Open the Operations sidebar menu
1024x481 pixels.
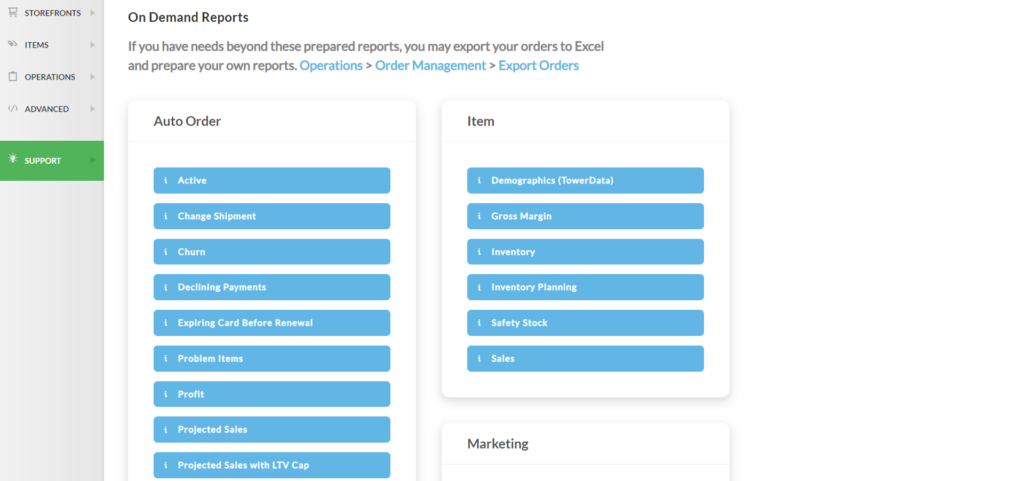coord(52,77)
